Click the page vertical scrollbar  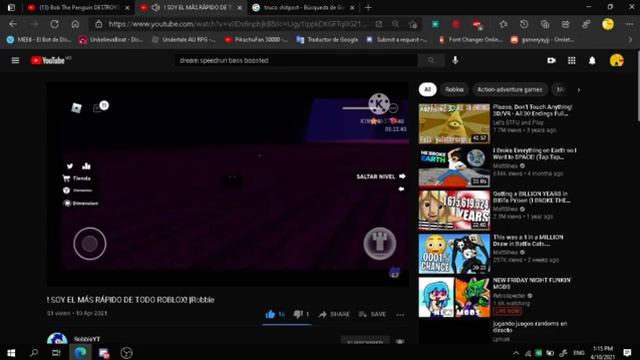point(638,86)
